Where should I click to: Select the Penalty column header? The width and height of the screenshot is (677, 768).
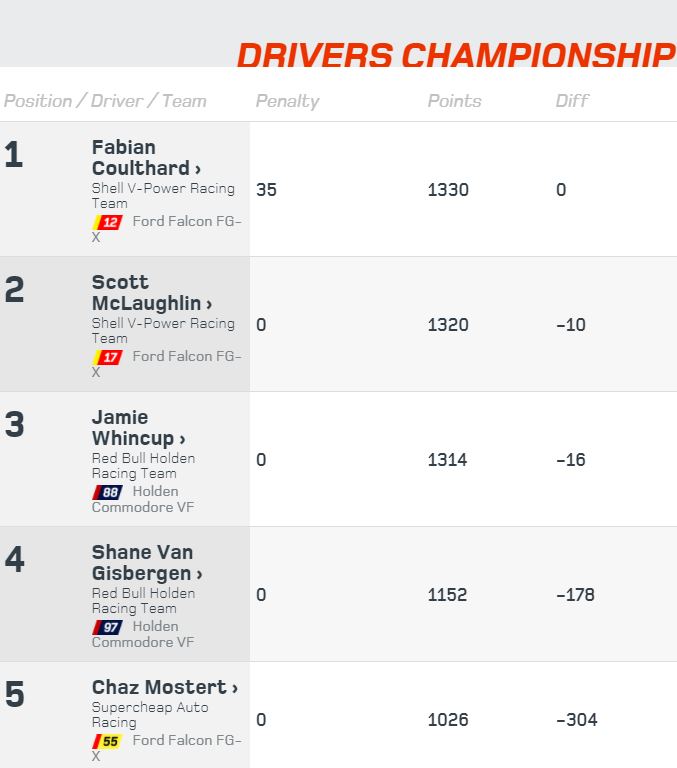pos(287,101)
